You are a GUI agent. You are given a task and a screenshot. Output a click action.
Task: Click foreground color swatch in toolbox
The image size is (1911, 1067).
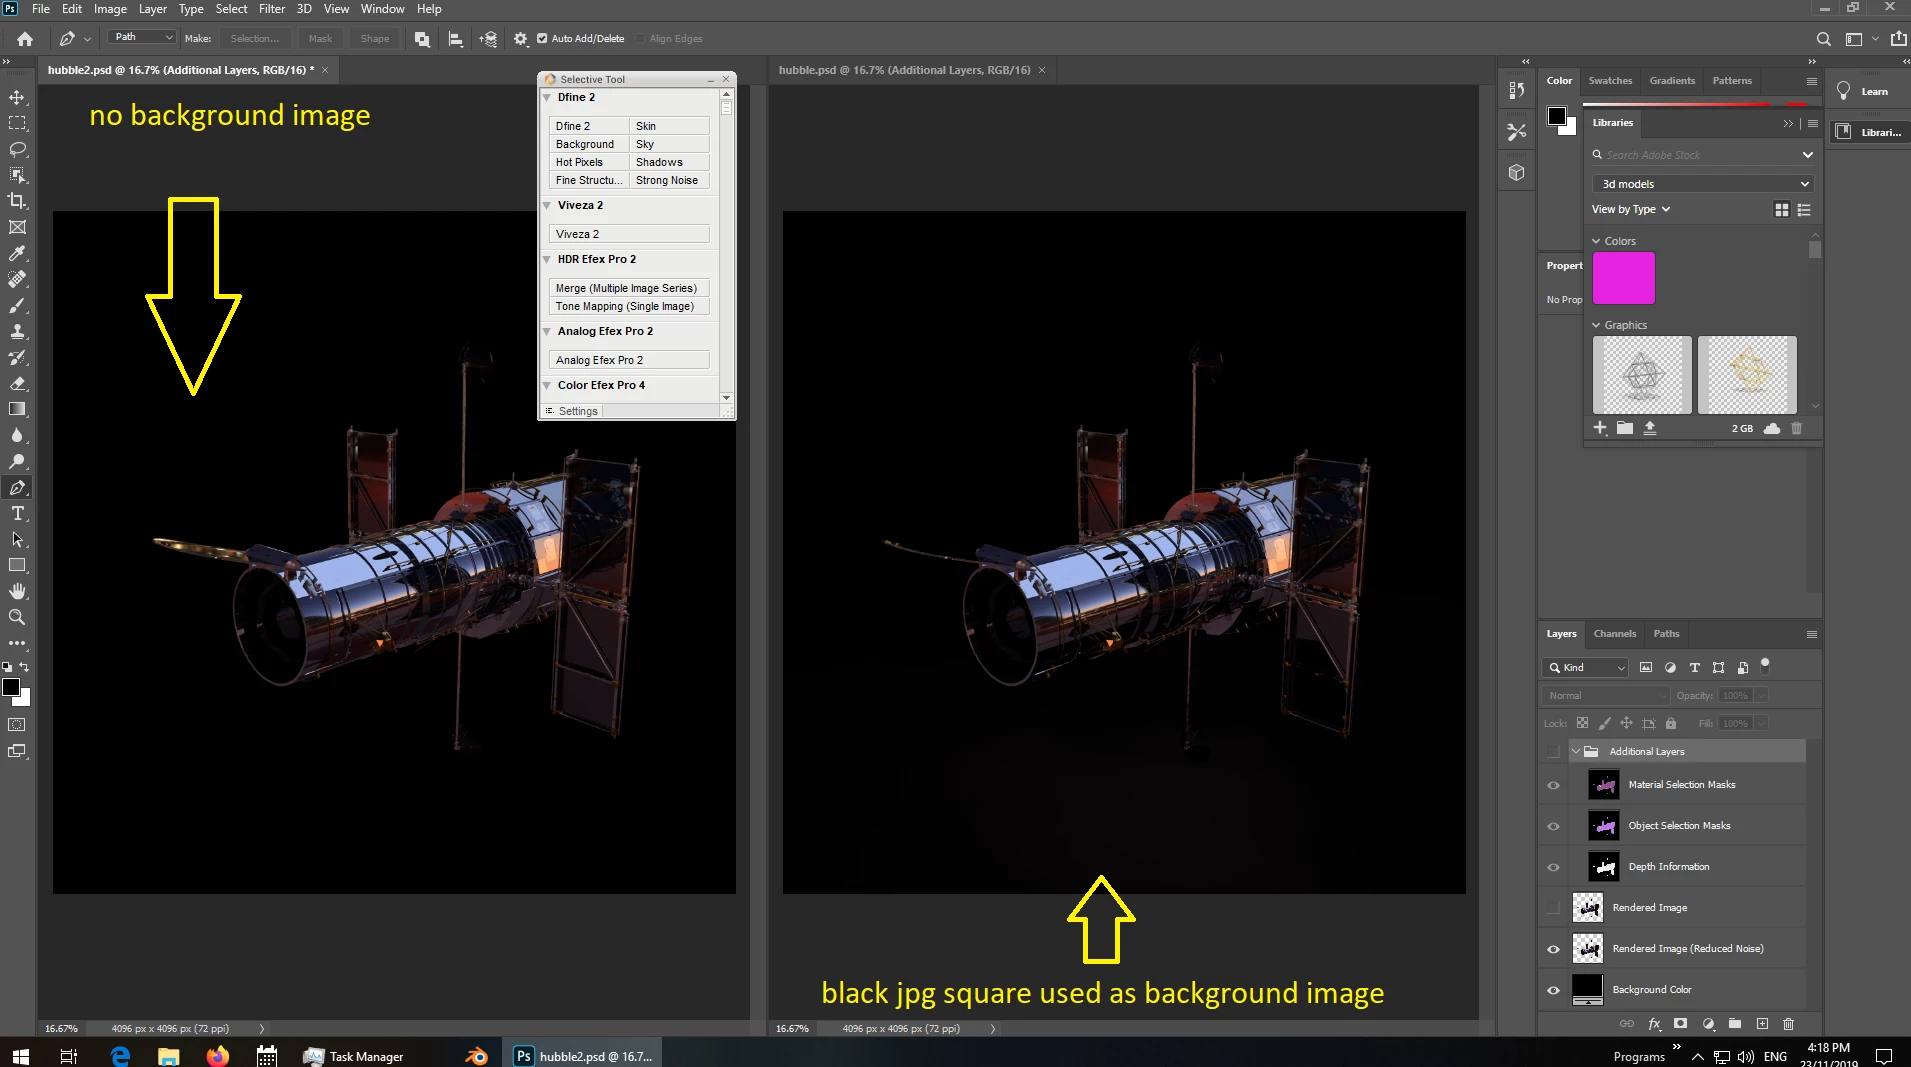11,687
